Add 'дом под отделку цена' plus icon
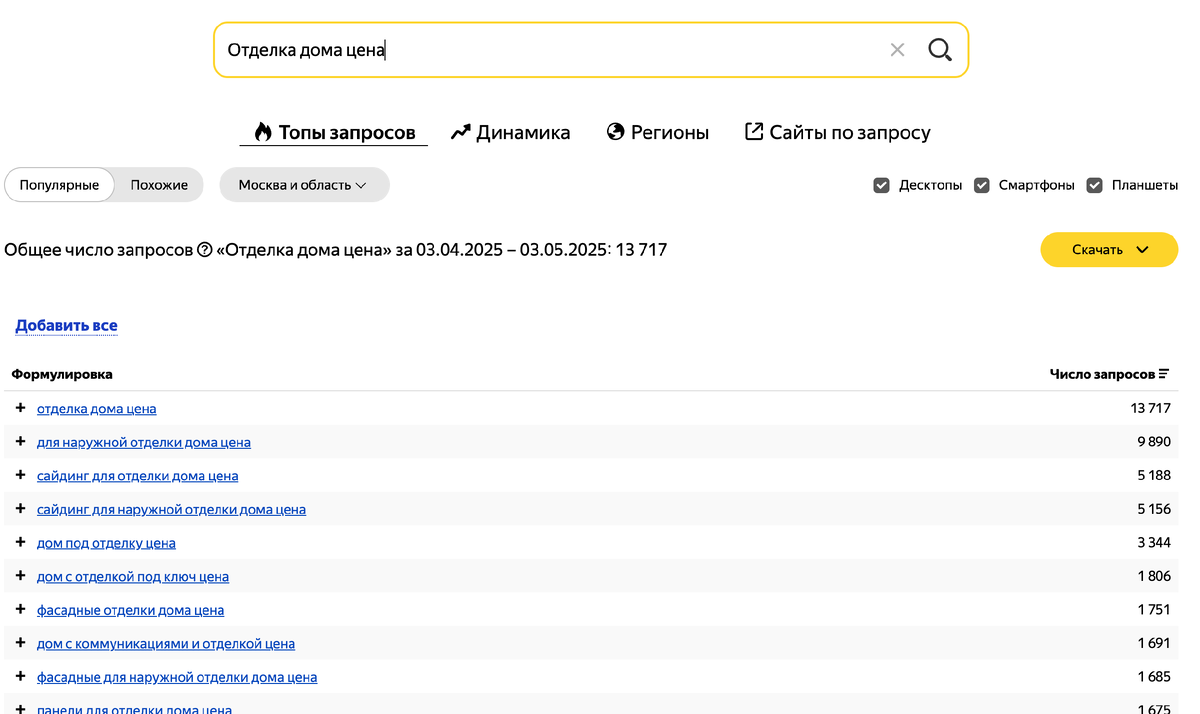Viewport: 1200px width, 714px height. tap(20, 542)
